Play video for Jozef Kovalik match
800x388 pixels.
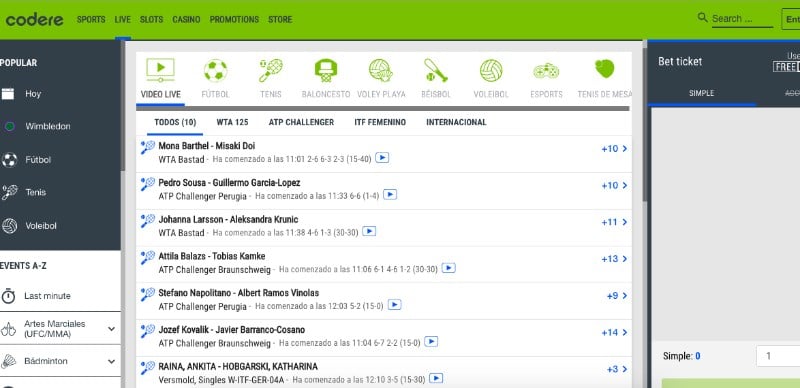[x=431, y=342]
